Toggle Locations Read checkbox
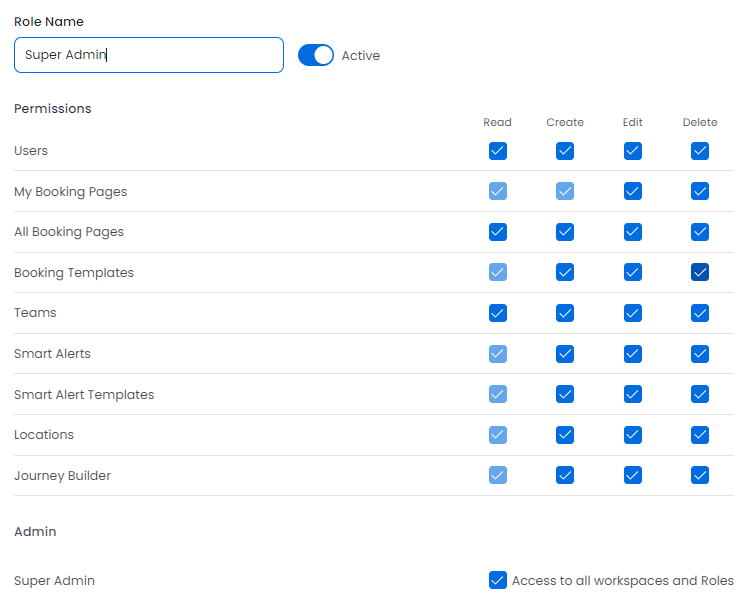The height and width of the screenshot is (614, 749). [498, 435]
